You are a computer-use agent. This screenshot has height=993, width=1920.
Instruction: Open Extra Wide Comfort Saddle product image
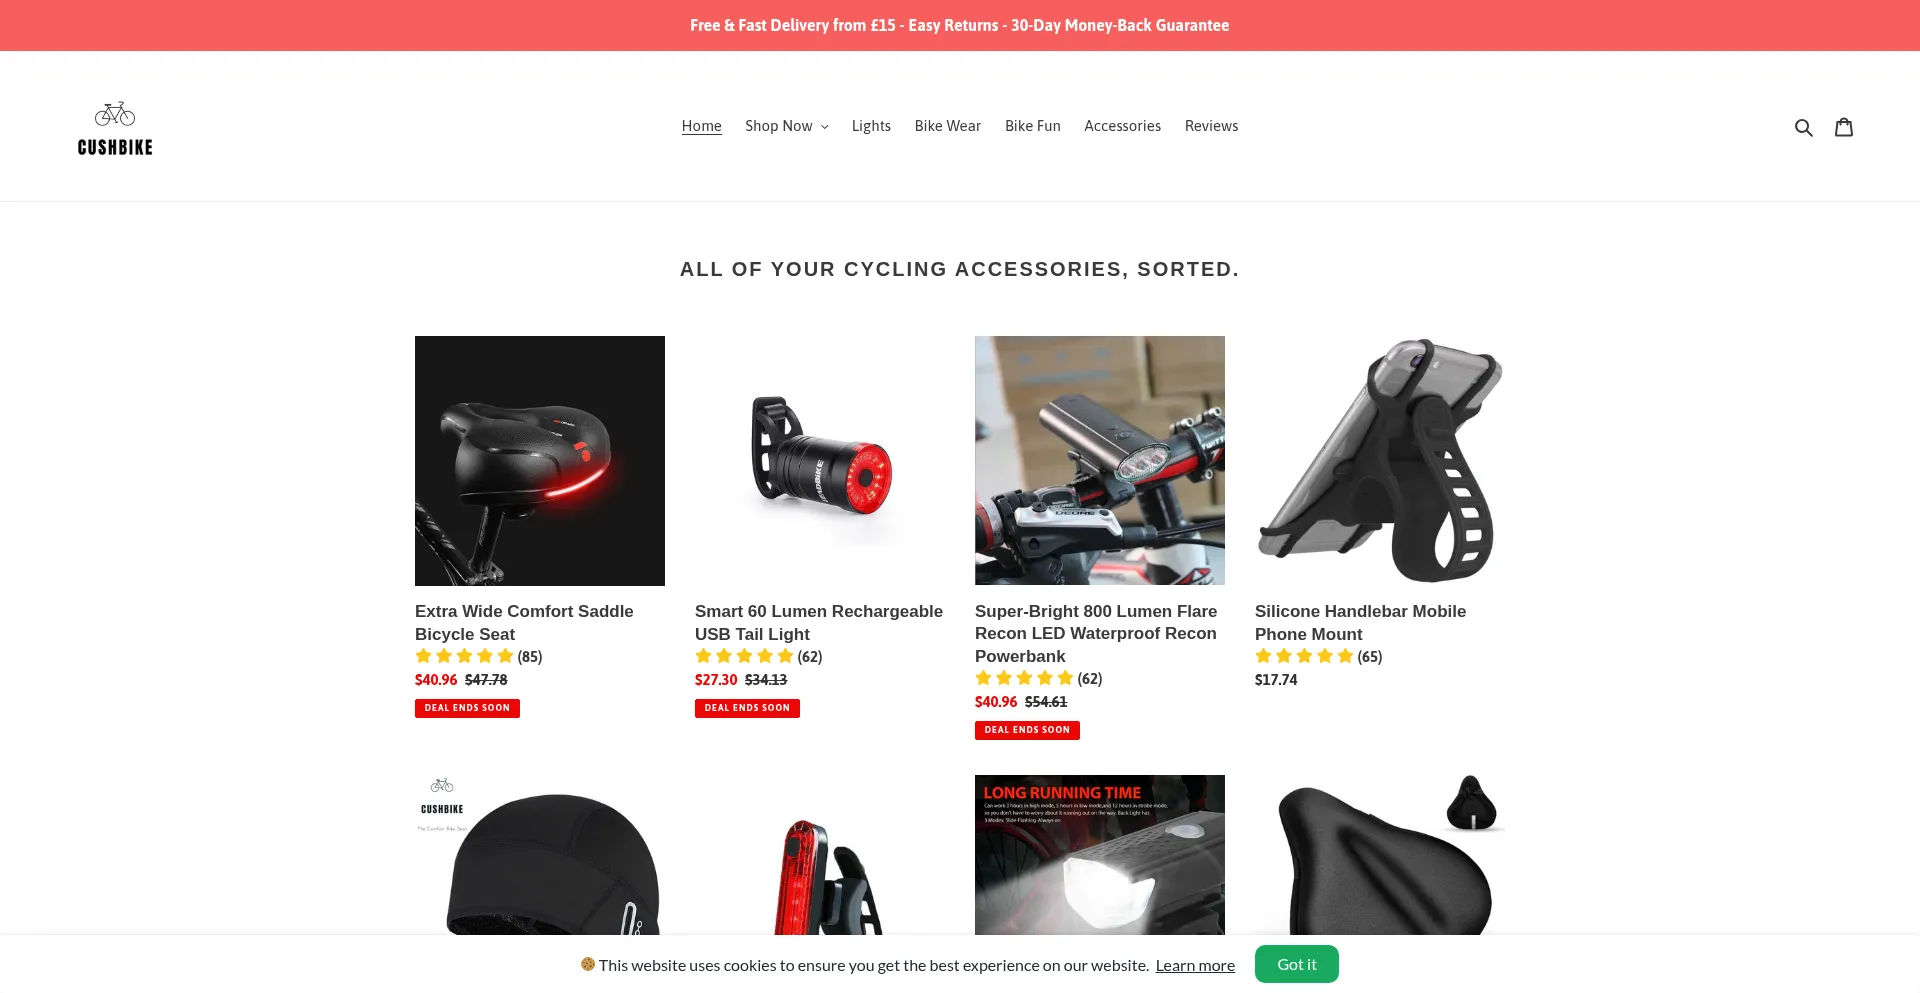[x=540, y=461]
